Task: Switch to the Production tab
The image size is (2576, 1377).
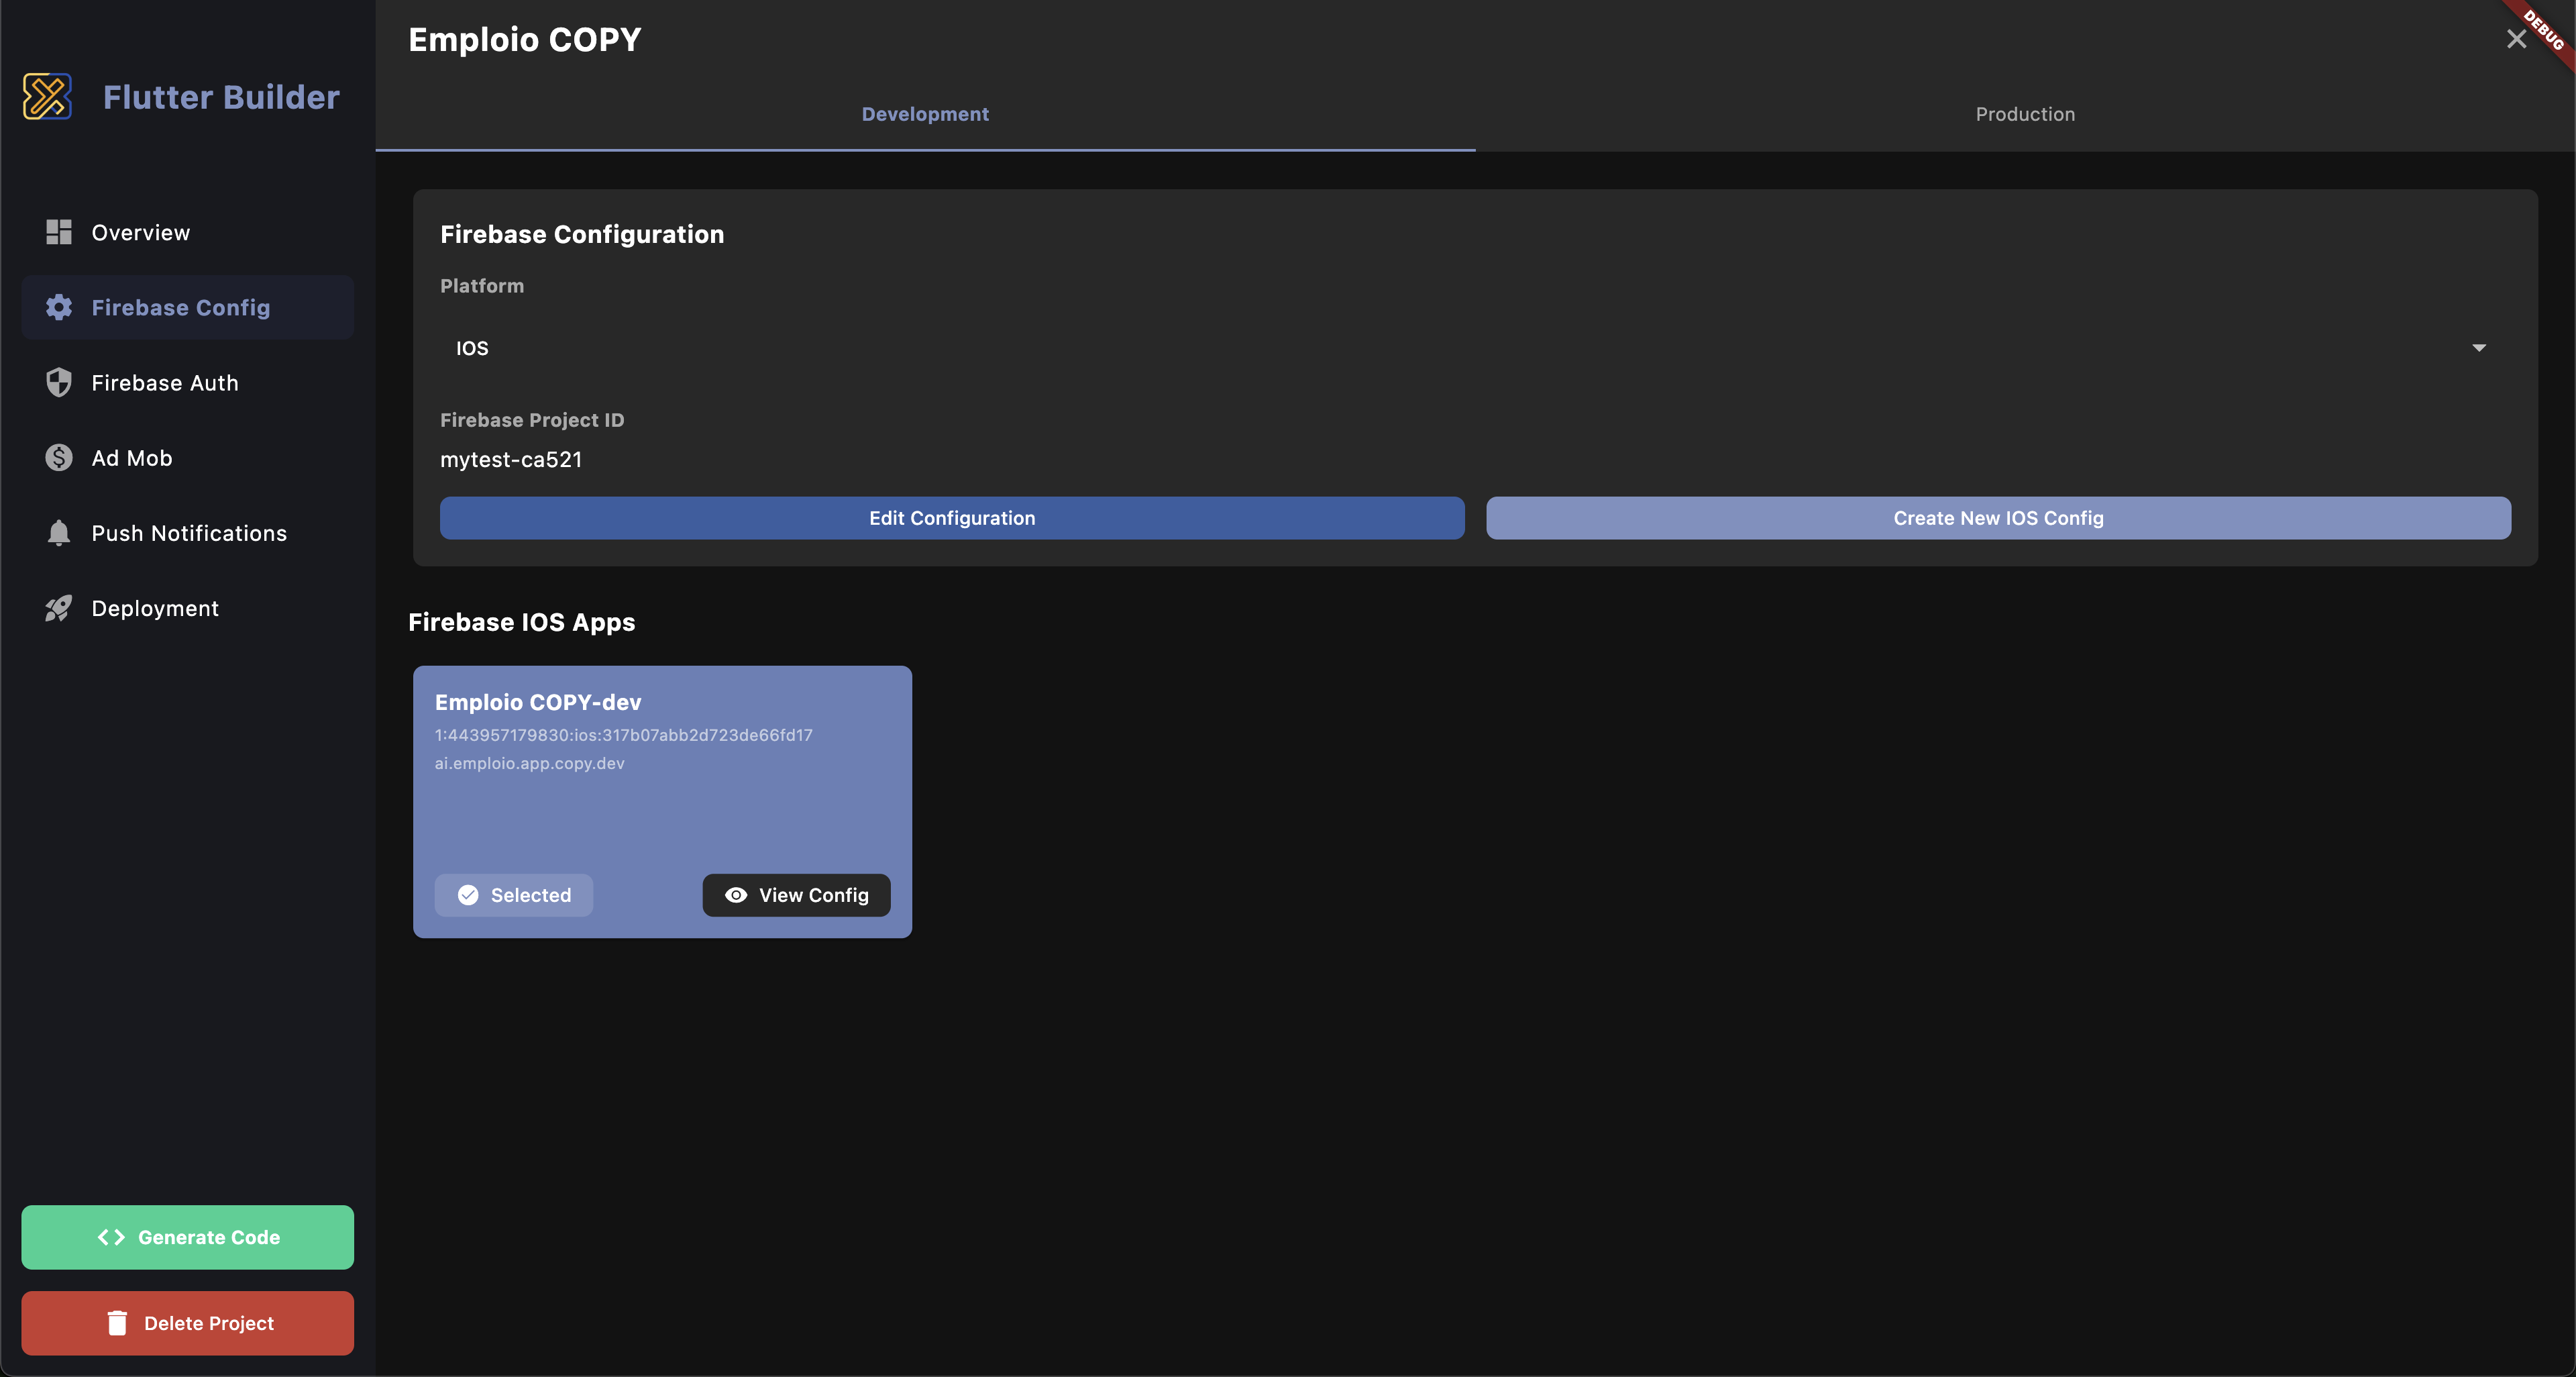Action: 2025,114
